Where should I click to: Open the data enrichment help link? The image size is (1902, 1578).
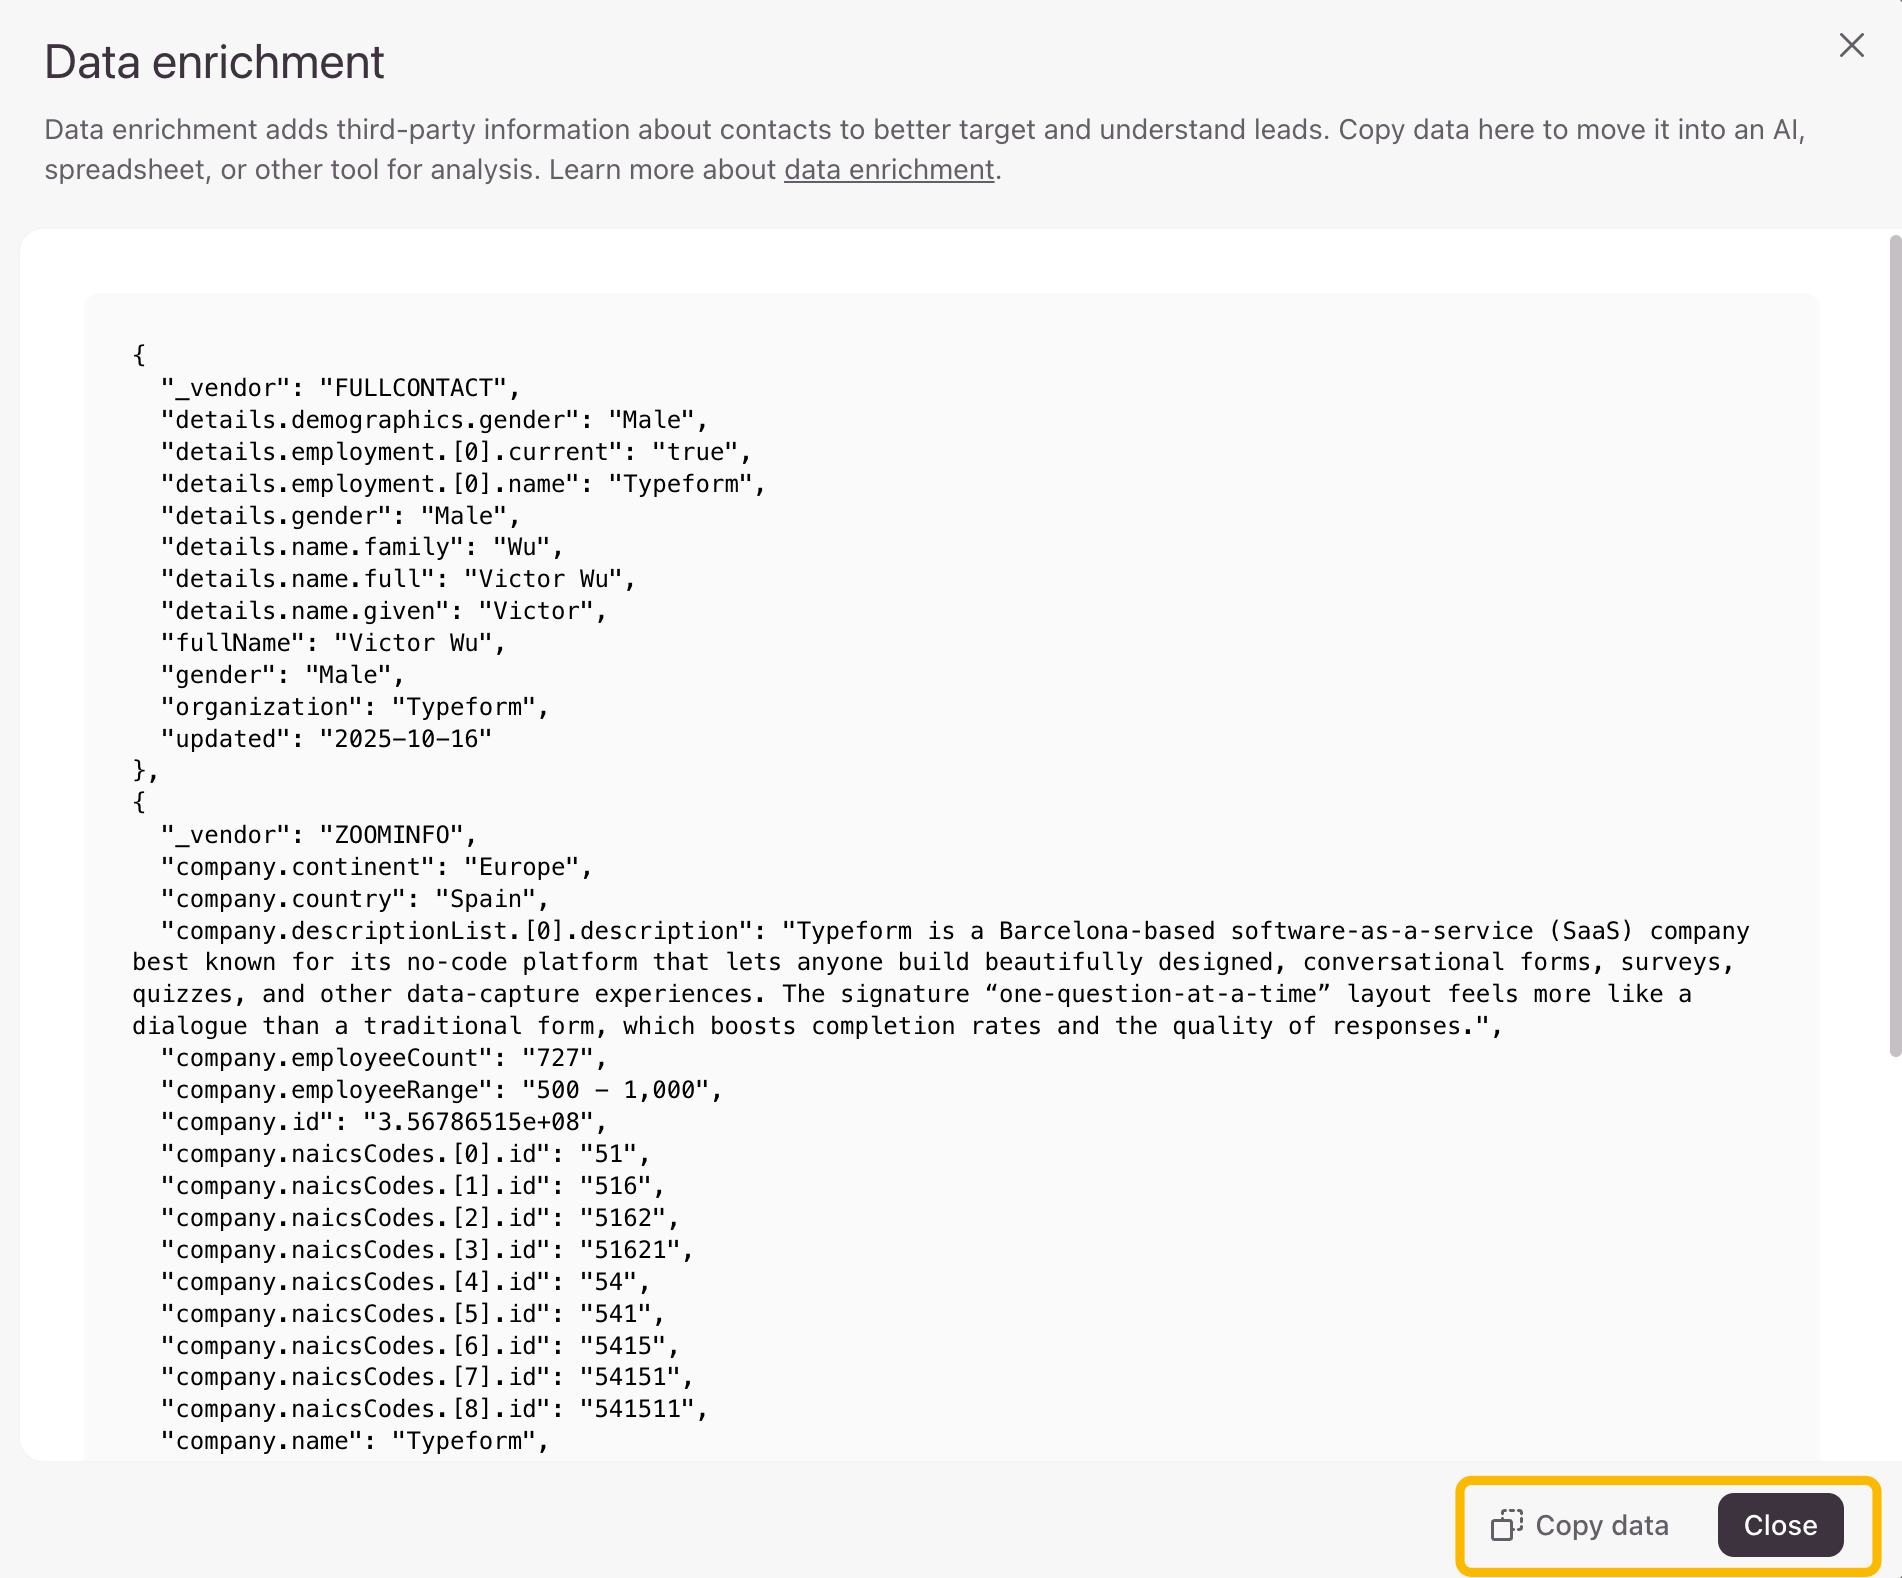tap(888, 170)
